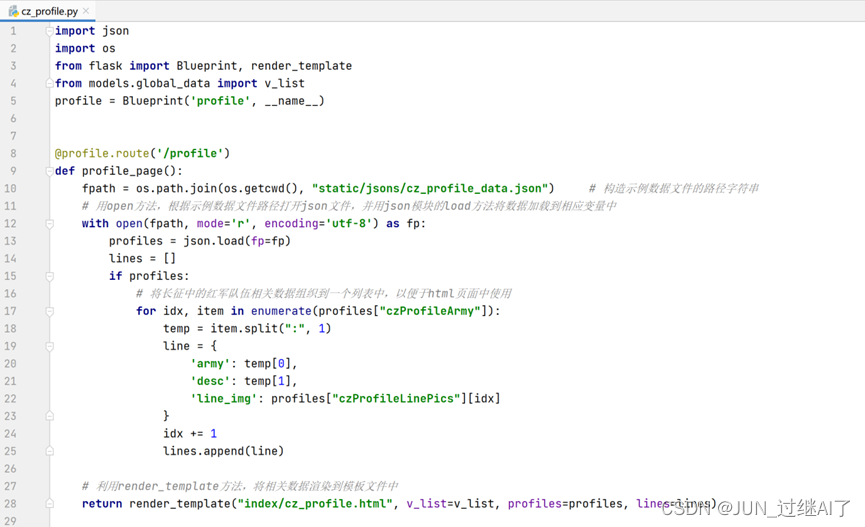
Task: Click the comment on line 11 about json load
Action: (x=349, y=206)
